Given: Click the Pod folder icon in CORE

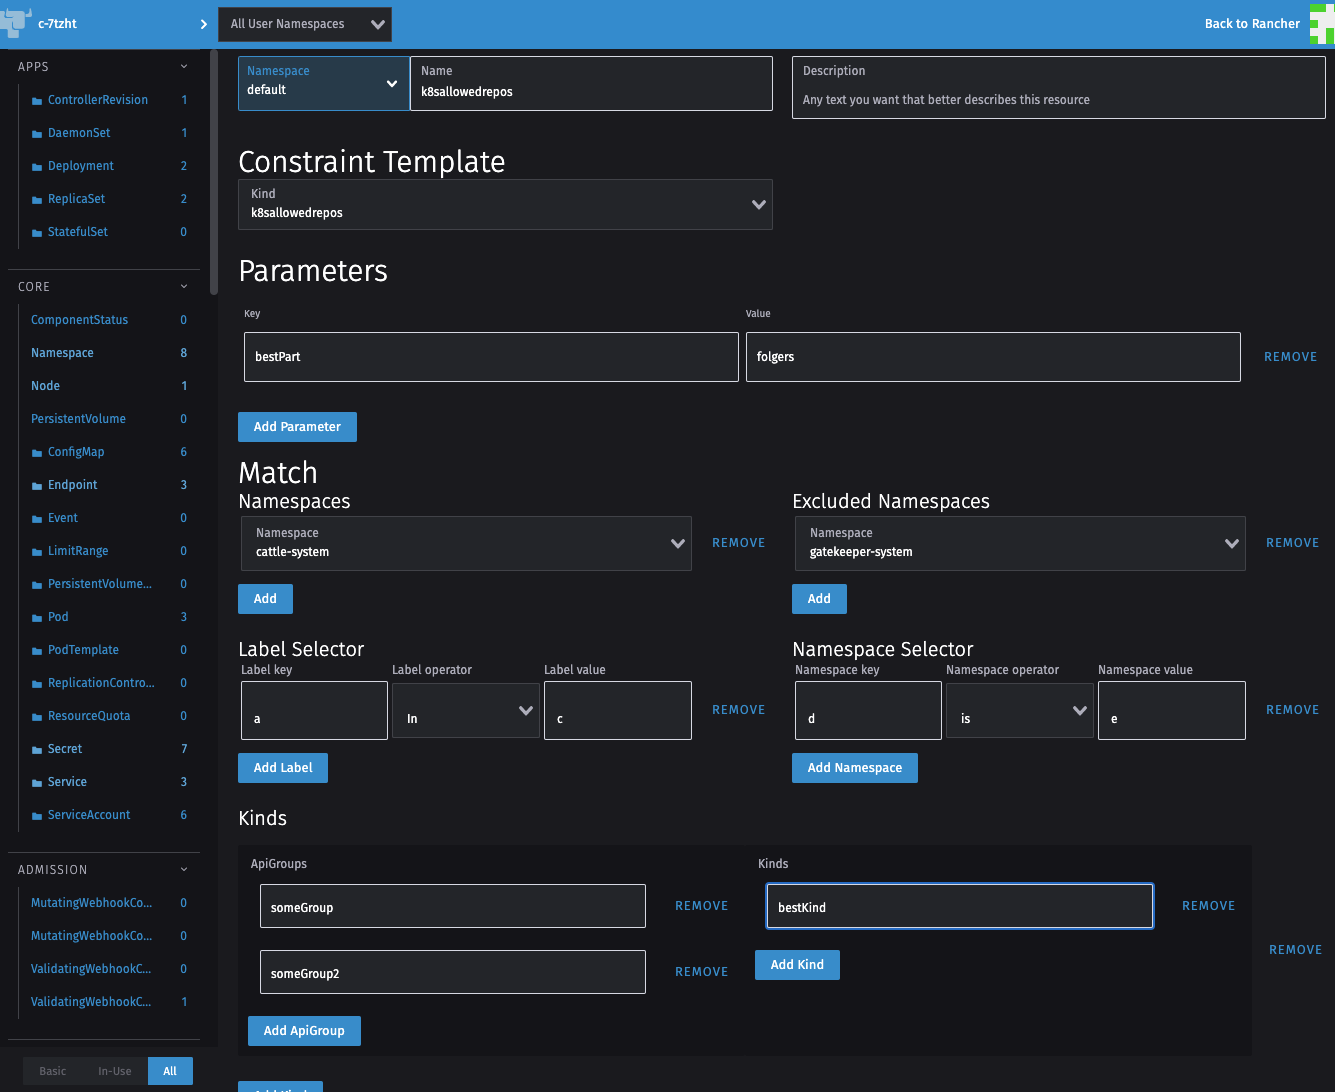Looking at the screenshot, I should click(35, 616).
